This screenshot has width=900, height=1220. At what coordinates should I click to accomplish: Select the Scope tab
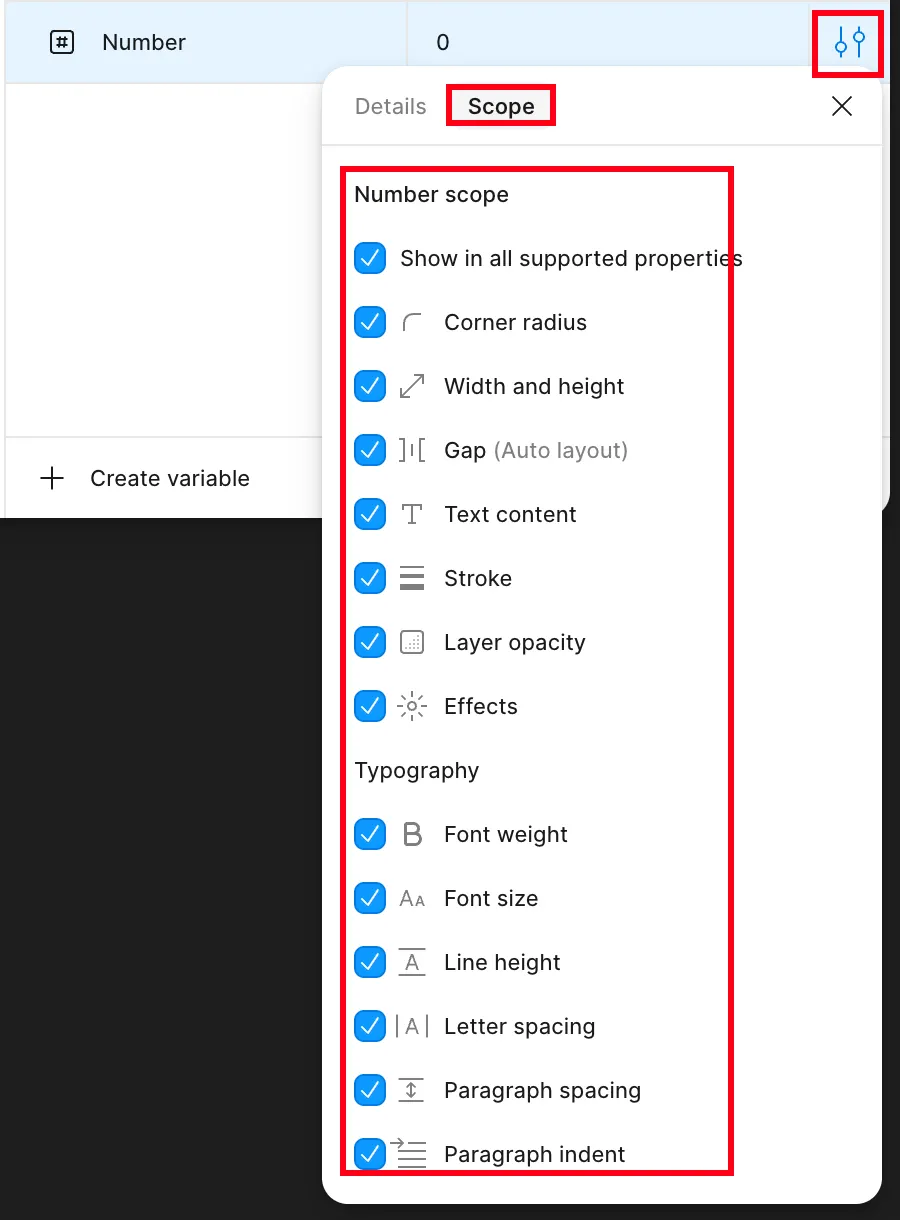coord(500,107)
